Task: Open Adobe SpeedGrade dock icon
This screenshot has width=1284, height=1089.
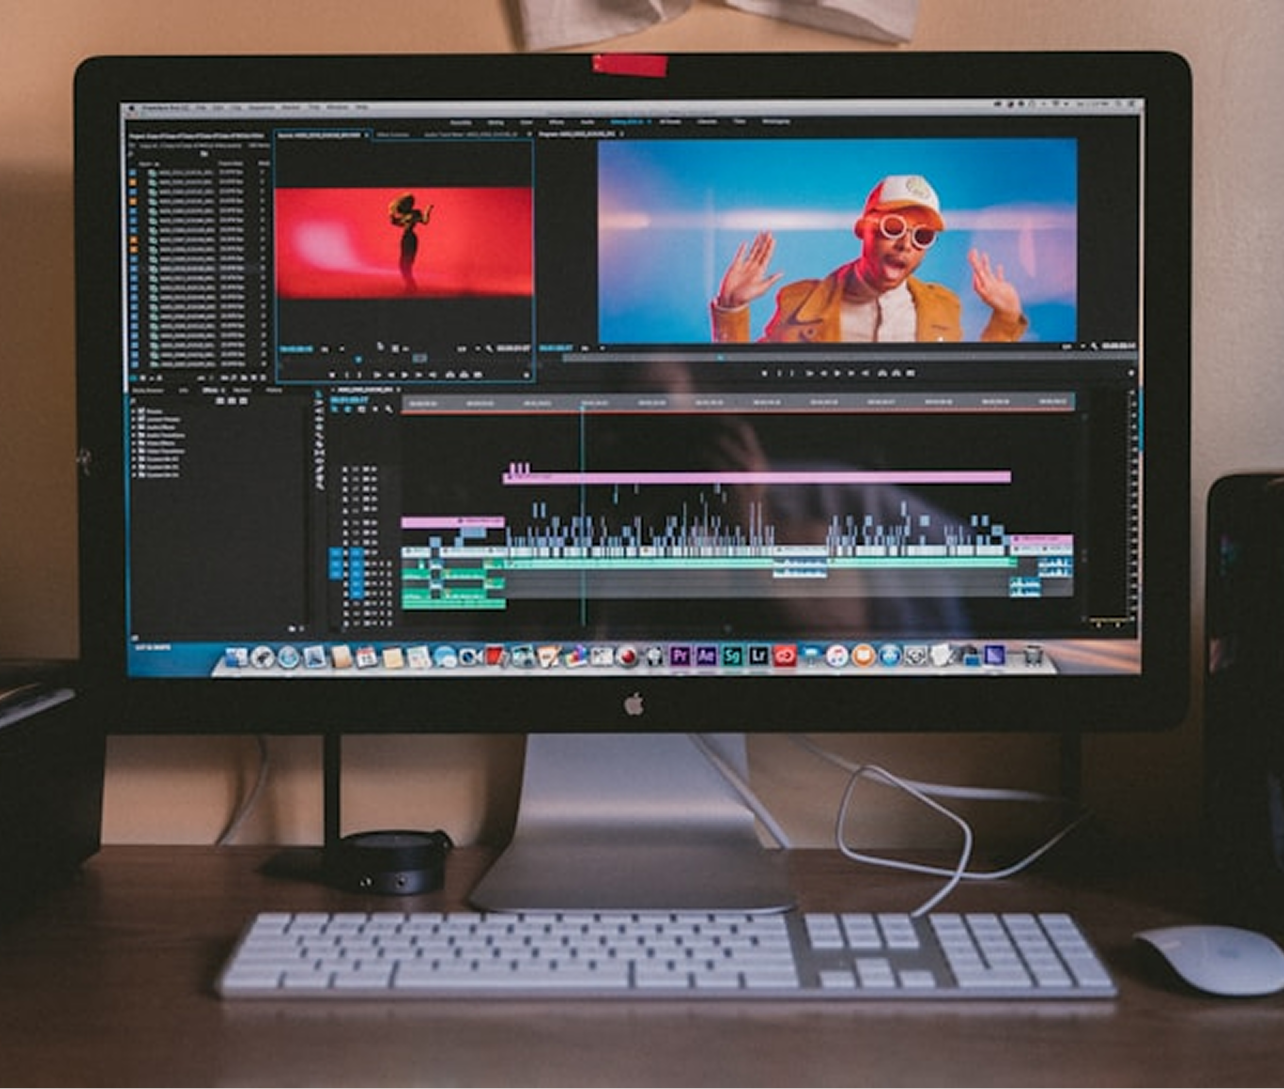Action: [733, 656]
